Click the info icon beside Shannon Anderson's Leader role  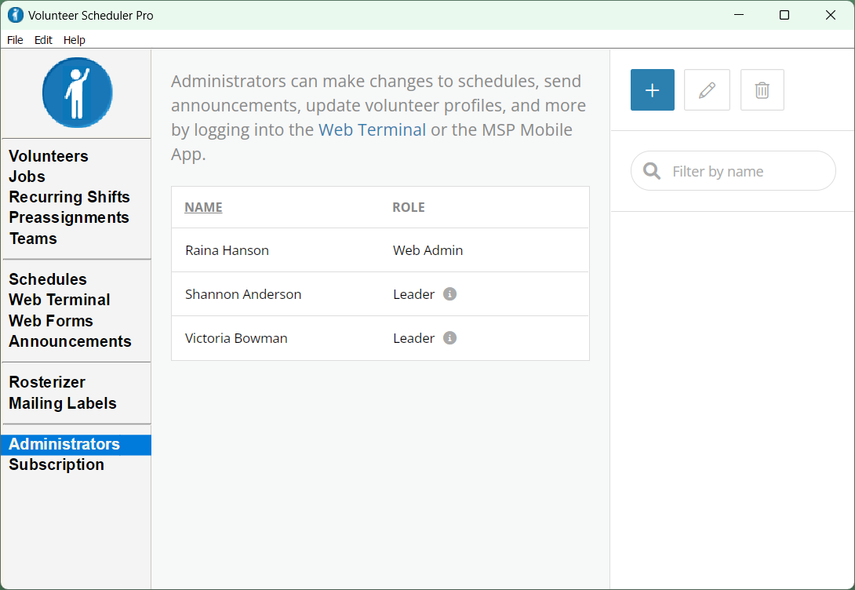(x=449, y=294)
